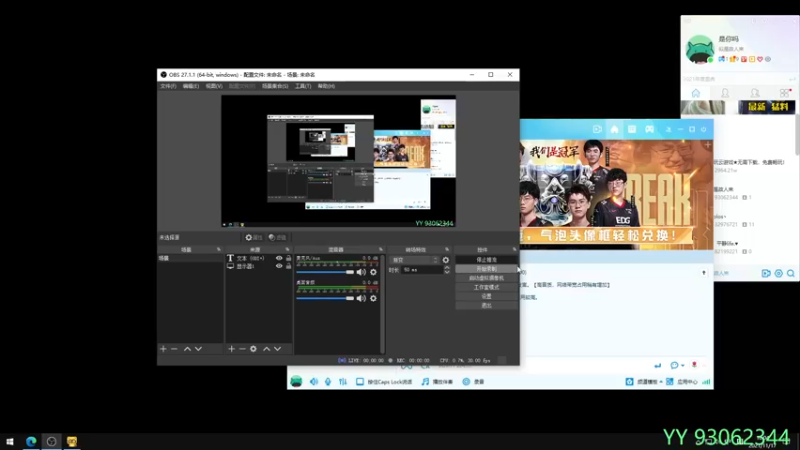Move the source up in Sources panel

pyautogui.click(x=266, y=349)
